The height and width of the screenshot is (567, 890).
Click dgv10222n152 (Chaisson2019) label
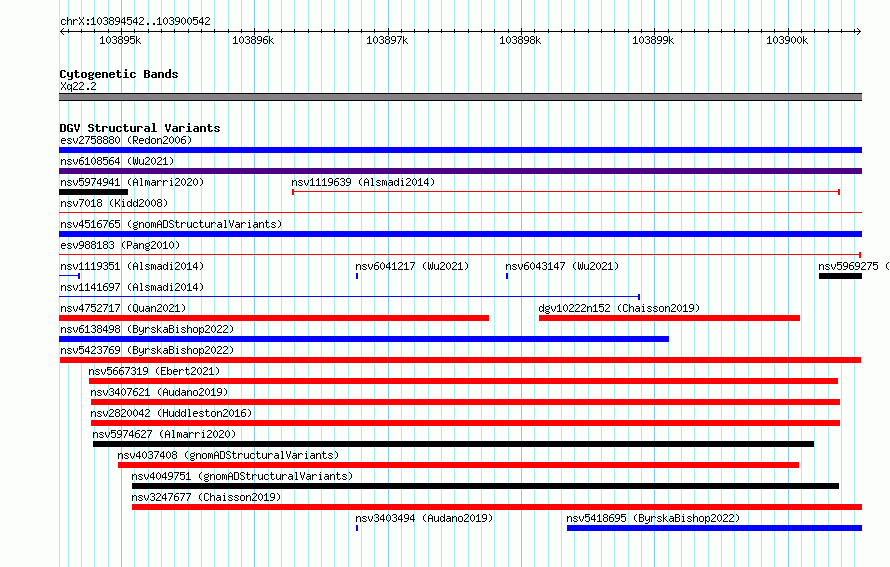pos(619,308)
